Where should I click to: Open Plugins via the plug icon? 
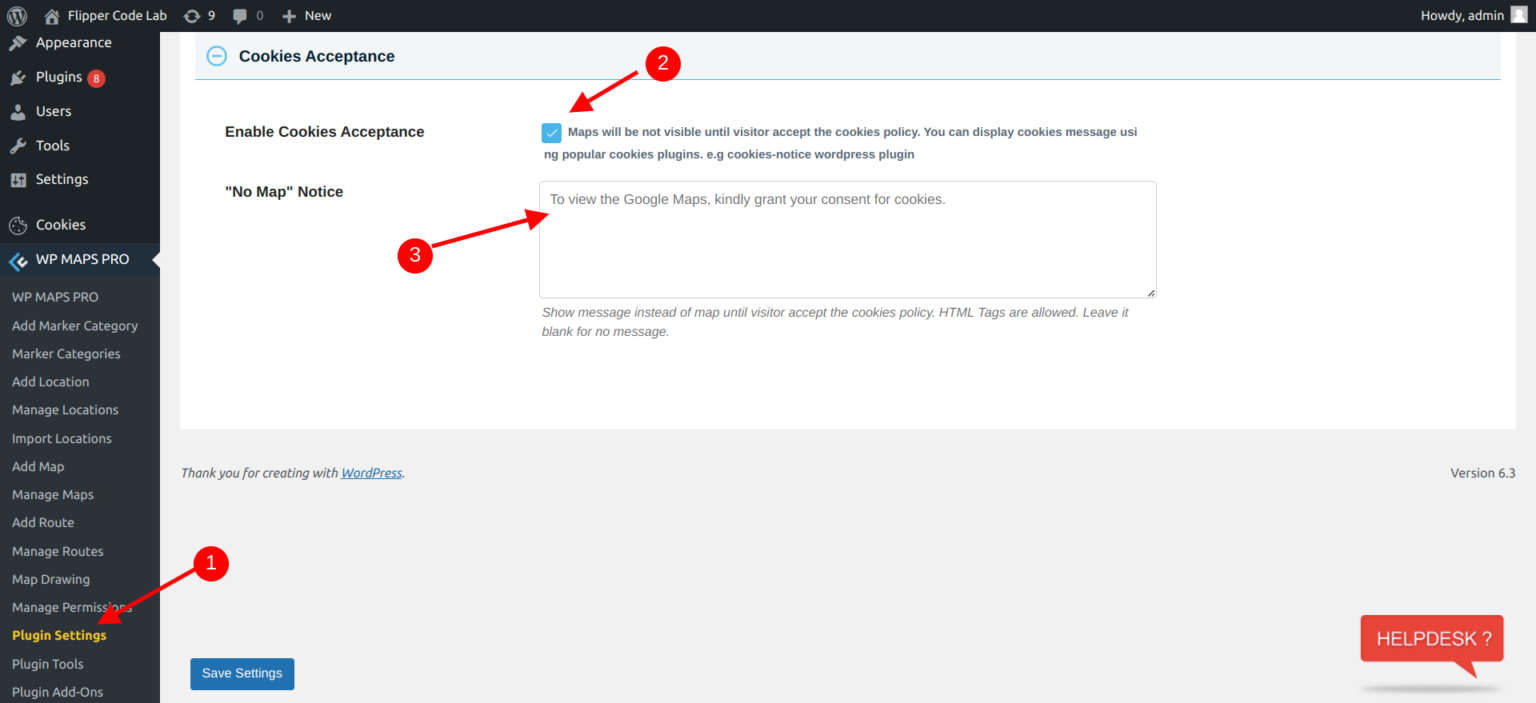pyautogui.click(x=18, y=77)
